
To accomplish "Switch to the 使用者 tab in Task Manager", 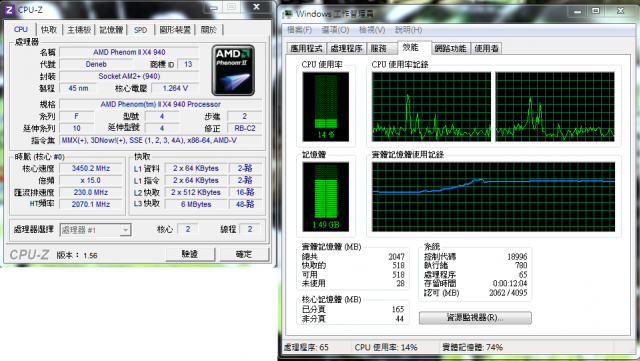I will (486, 48).
